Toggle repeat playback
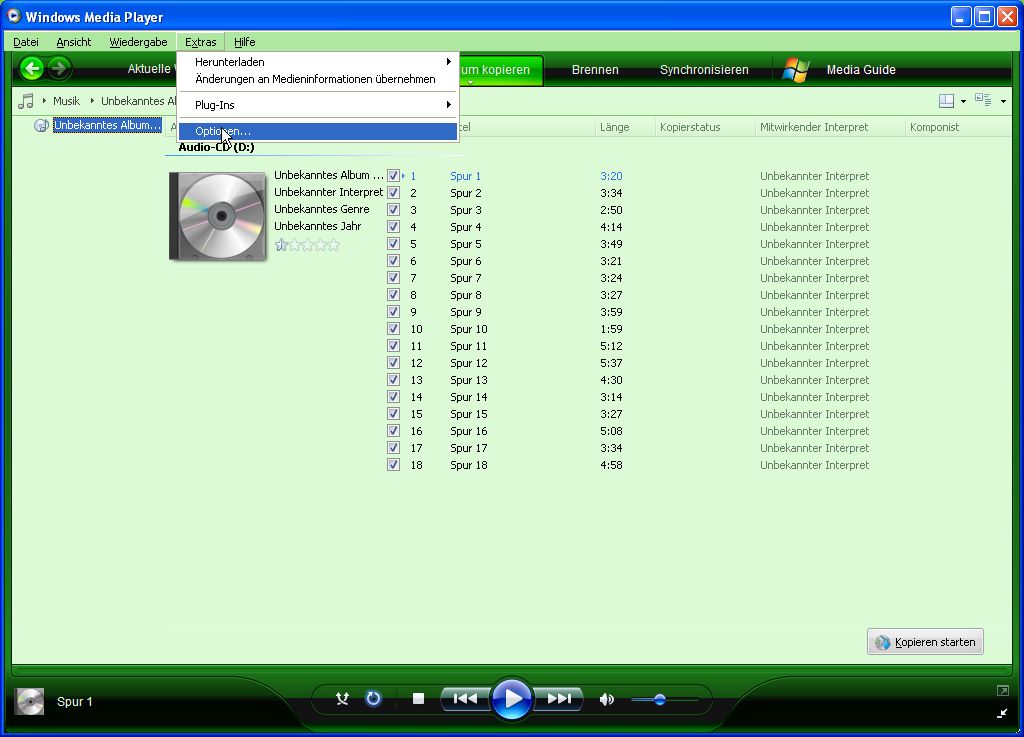Screen dimensions: 1024x737 [373, 699]
